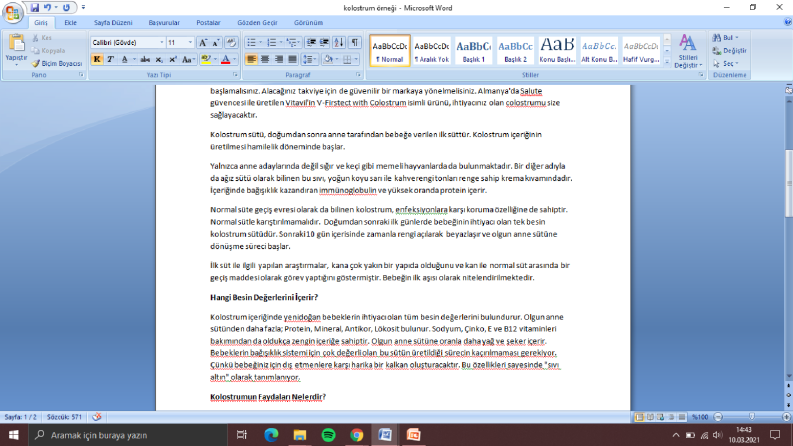Screen dimensions: 793x446
Task: Switch to outline view icon
Action: (671, 417)
